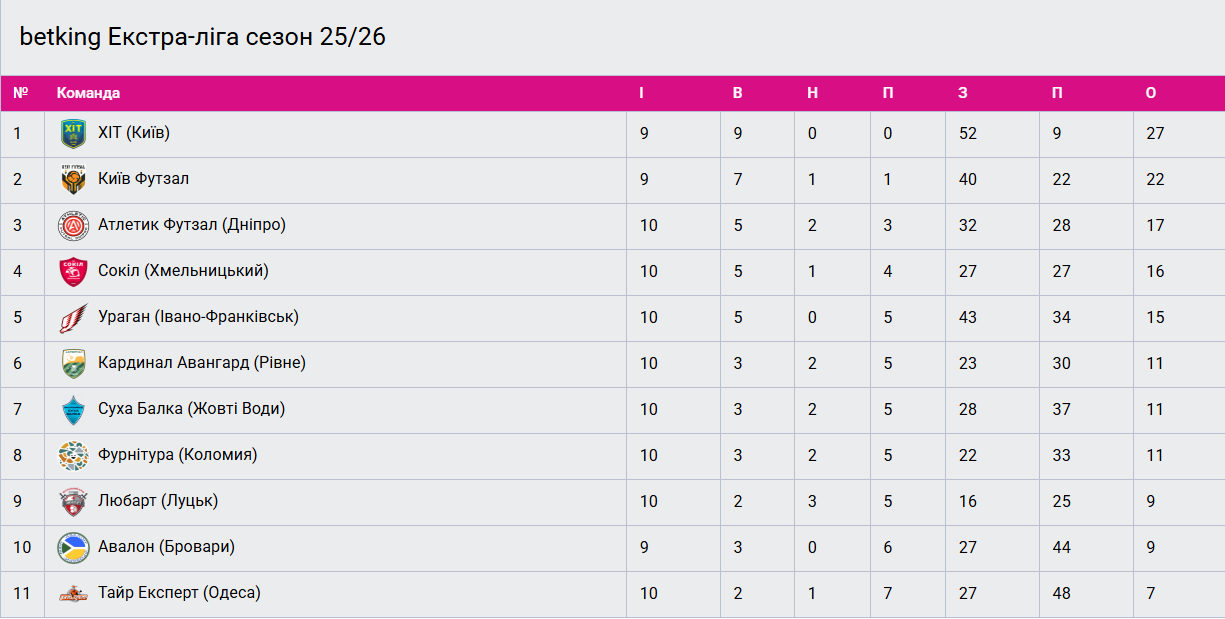Click the Київ Футзал team logo
This screenshot has width=1225, height=619.
click(73, 180)
